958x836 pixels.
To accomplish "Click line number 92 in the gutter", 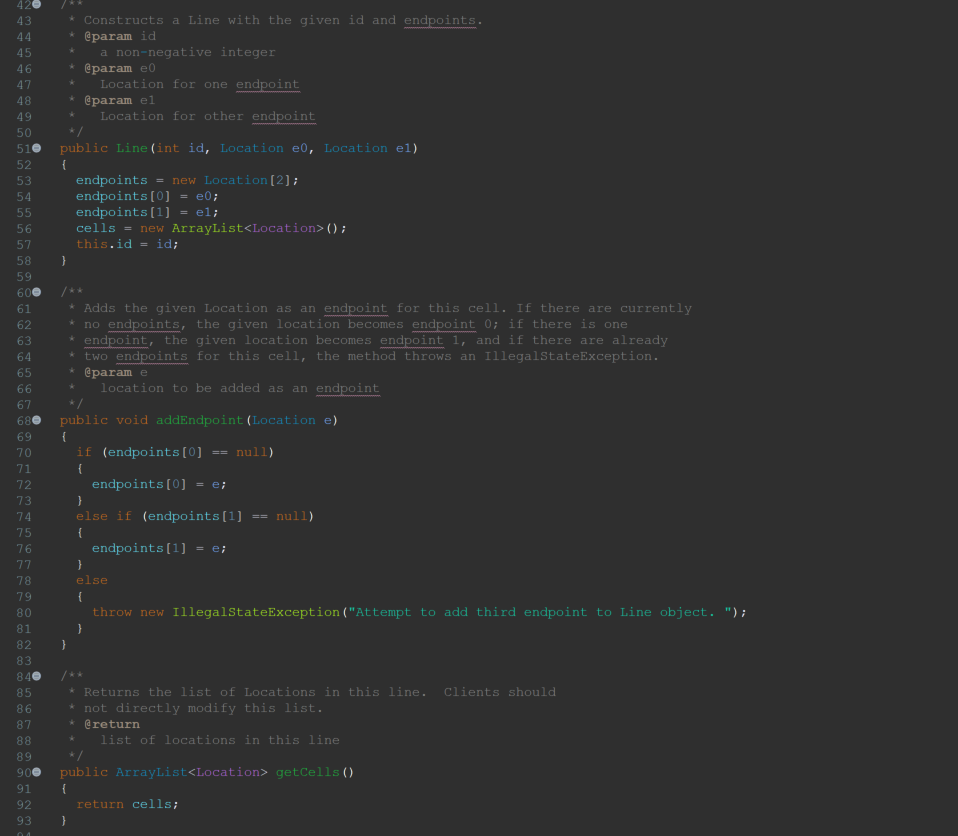I will 24,805.
